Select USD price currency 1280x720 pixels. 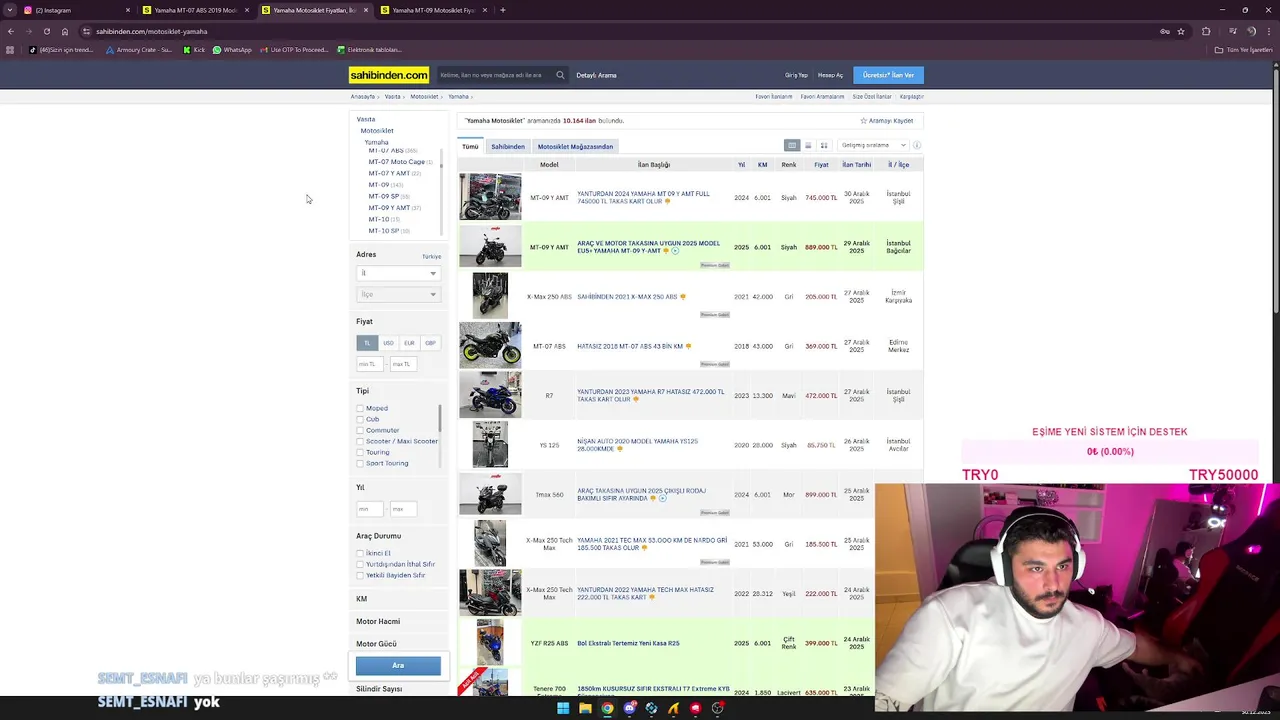coord(388,343)
